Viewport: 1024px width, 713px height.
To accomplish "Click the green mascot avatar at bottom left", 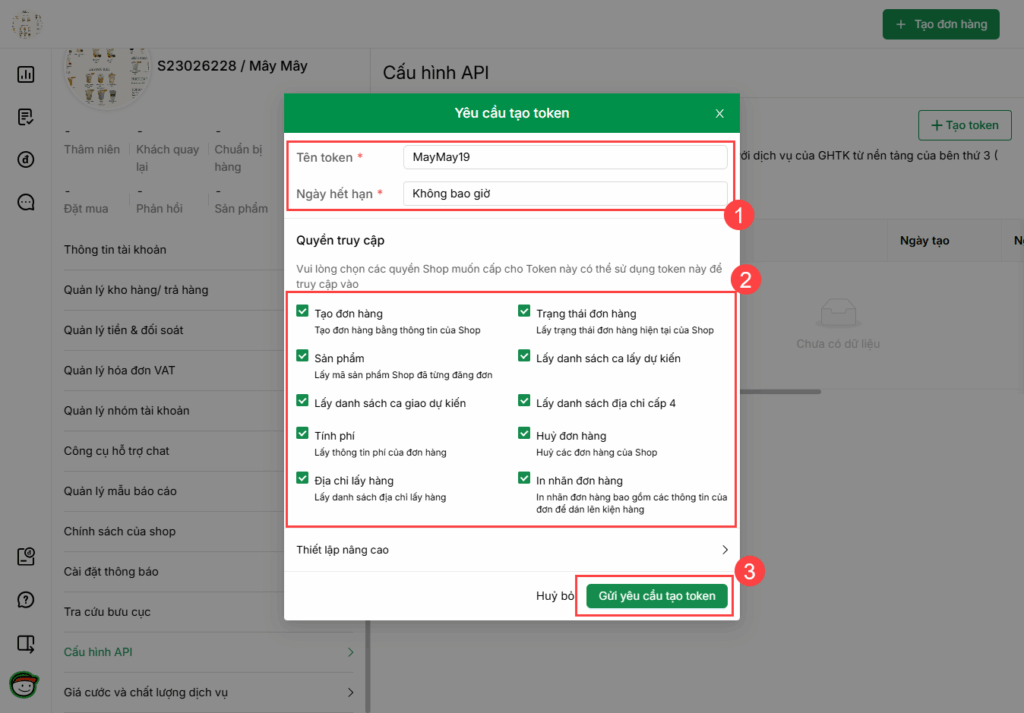I will click(x=24, y=685).
